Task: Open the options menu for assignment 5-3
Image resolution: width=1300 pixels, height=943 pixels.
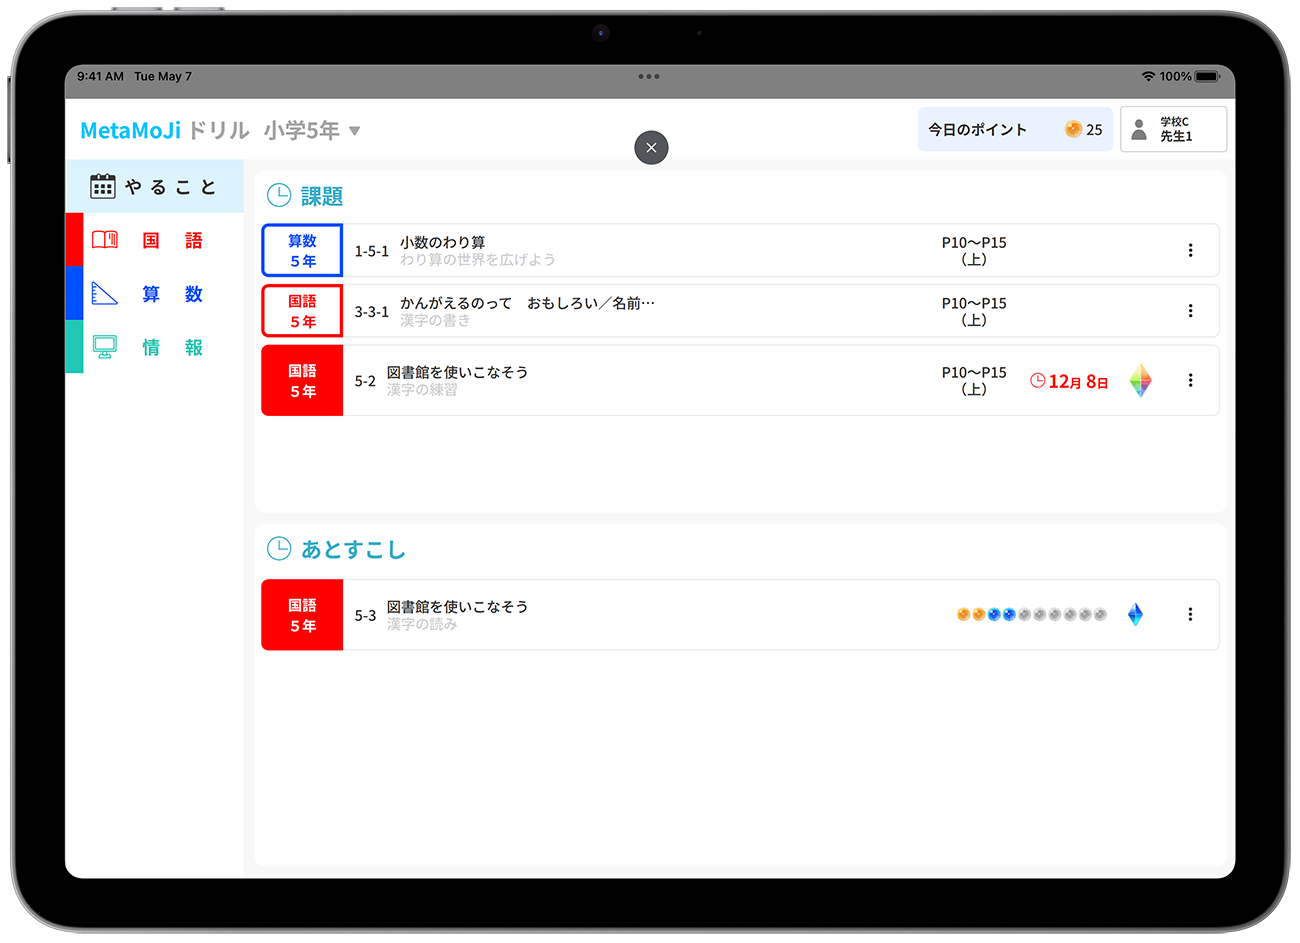Action: [x=1191, y=614]
